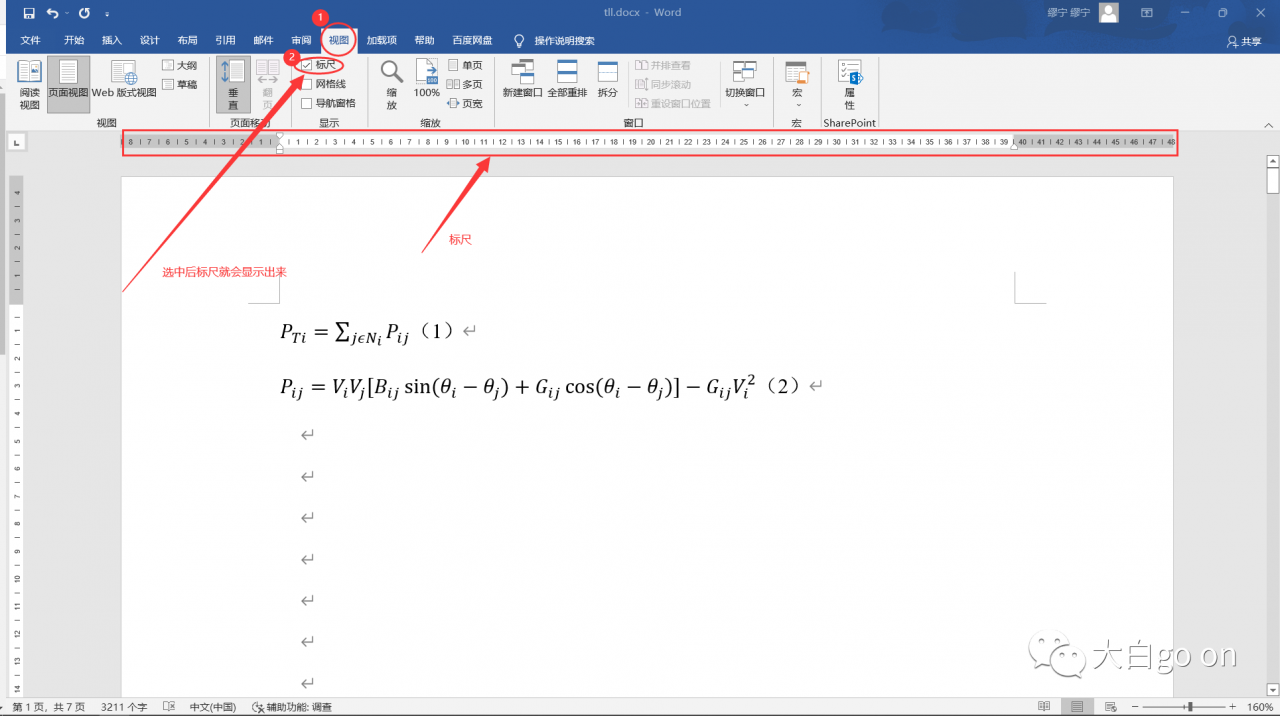Choose 单页 one page zoom
Viewport: 1280px width, 716px height.
[x=465, y=65]
